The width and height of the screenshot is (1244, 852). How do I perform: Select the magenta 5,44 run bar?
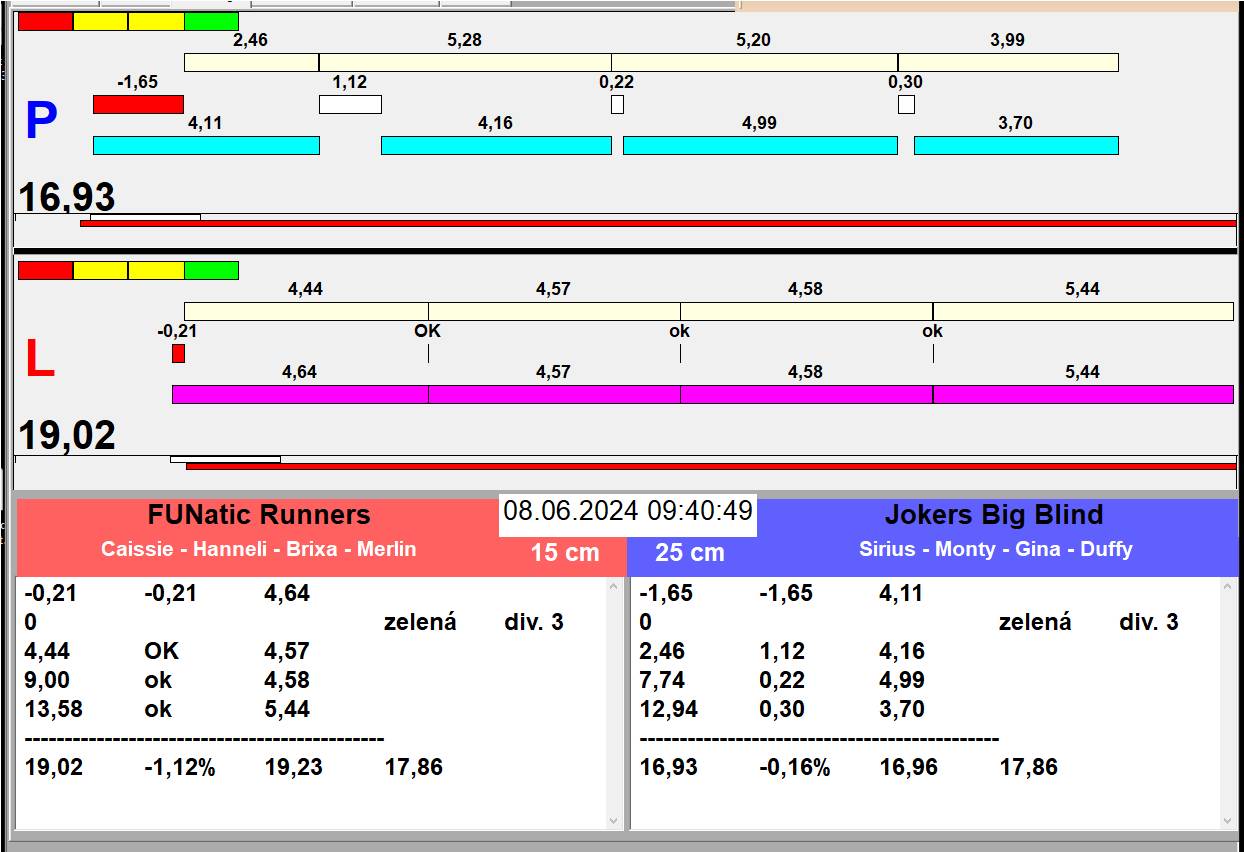coord(1083,394)
